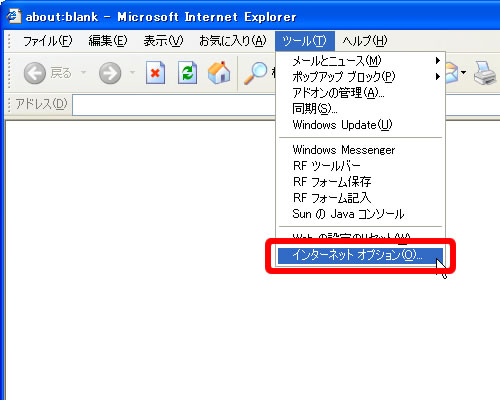Screen dimensions: 500x400
Task: Stop page loading with red X icon
Action: [x=155, y=72]
